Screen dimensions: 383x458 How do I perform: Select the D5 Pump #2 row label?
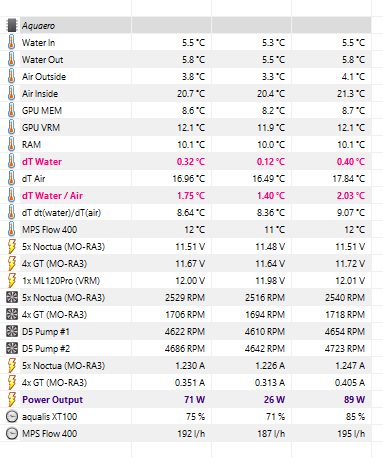tap(46, 349)
